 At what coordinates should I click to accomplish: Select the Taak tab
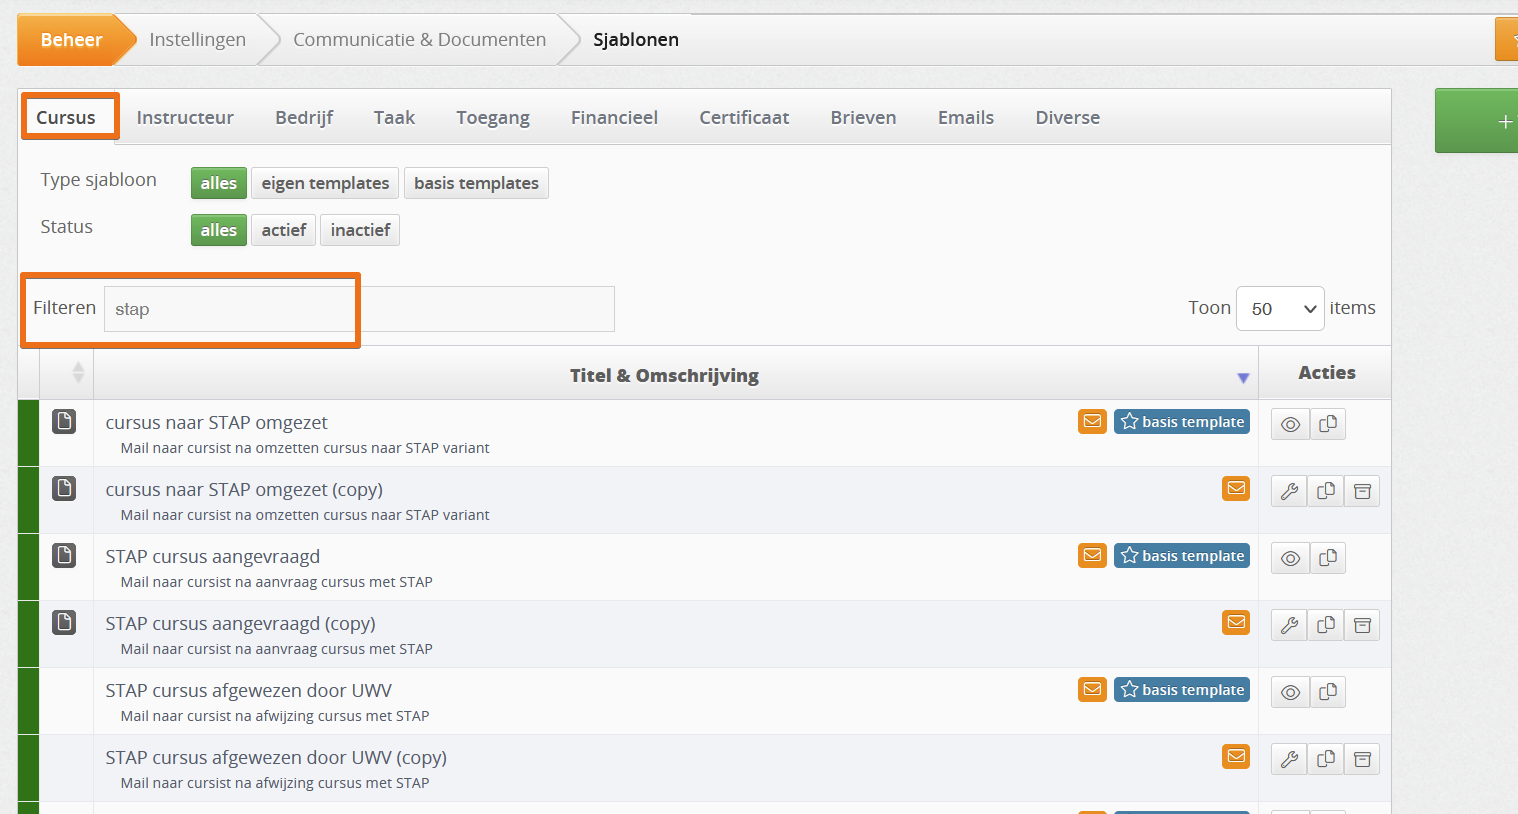click(394, 117)
